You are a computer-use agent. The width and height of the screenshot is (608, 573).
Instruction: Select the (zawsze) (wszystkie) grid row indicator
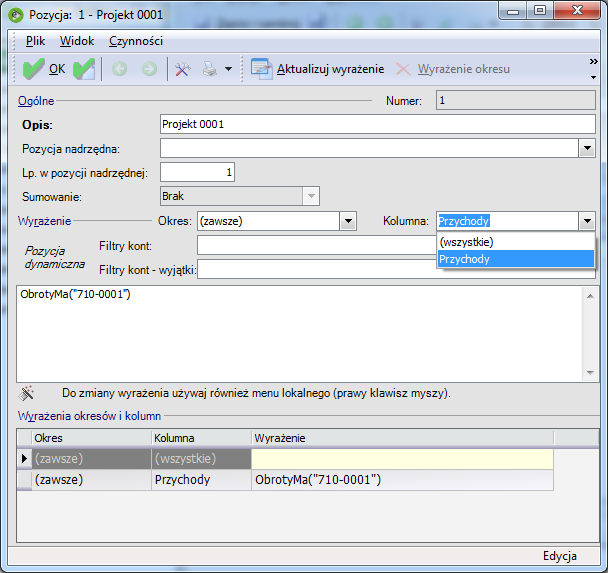point(24,459)
